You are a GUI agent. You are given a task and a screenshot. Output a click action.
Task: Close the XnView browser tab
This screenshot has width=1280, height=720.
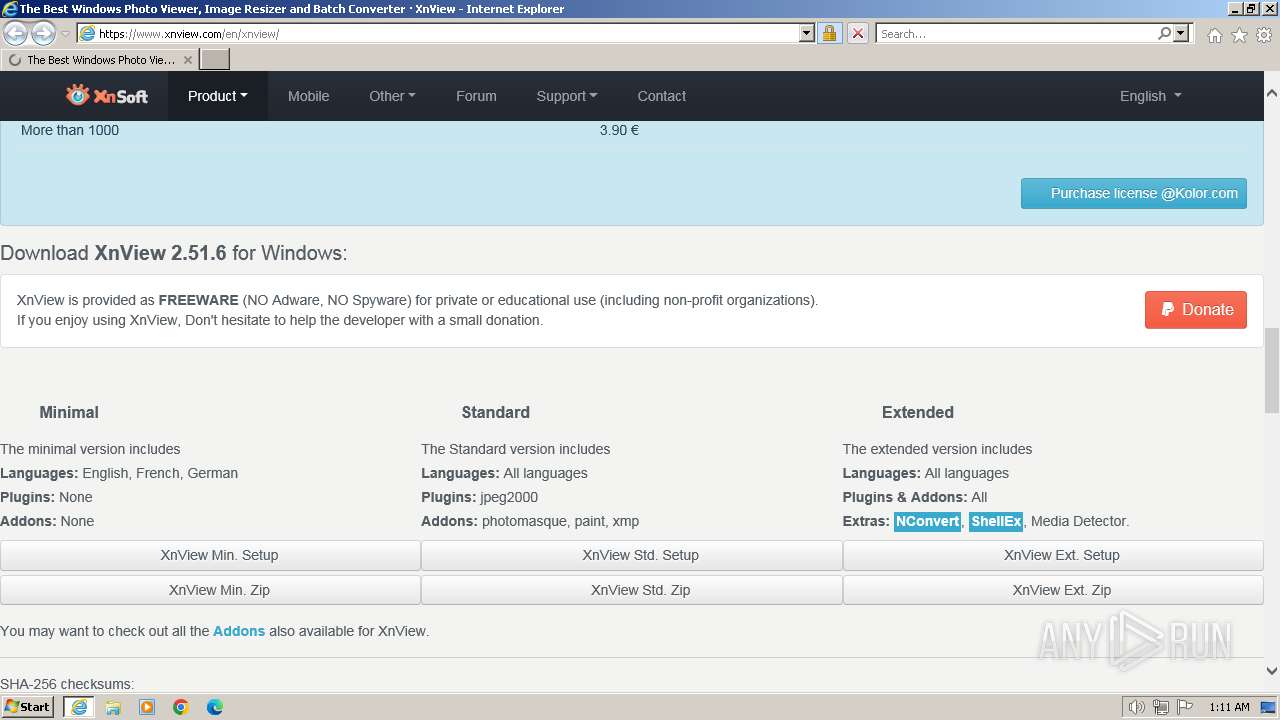(187, 60)
